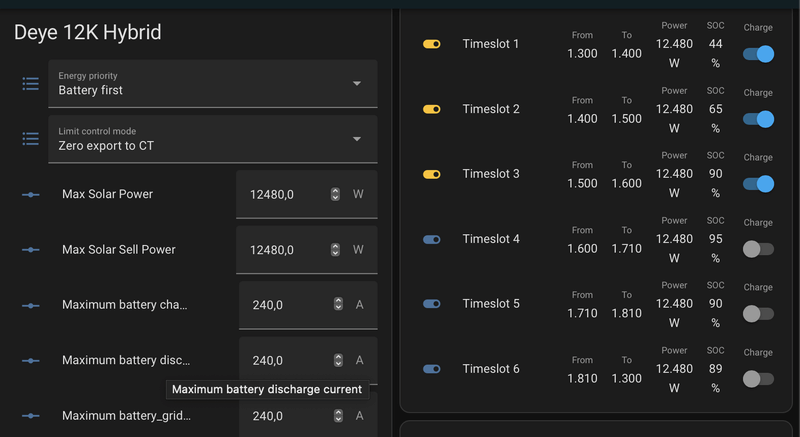Image resolution: width=800 pixels, height=437 pixels.
Task: Click the Max Solar Sell Power label
Action: pos(118,250)
